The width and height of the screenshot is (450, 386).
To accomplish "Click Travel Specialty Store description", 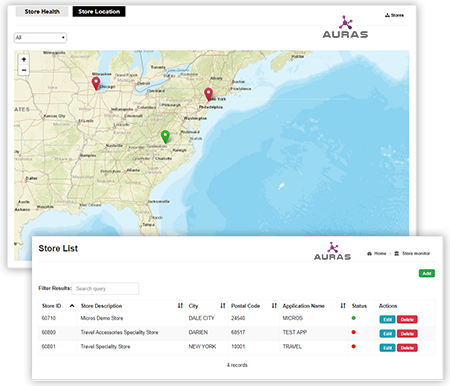I will click(x=105, y=347).
